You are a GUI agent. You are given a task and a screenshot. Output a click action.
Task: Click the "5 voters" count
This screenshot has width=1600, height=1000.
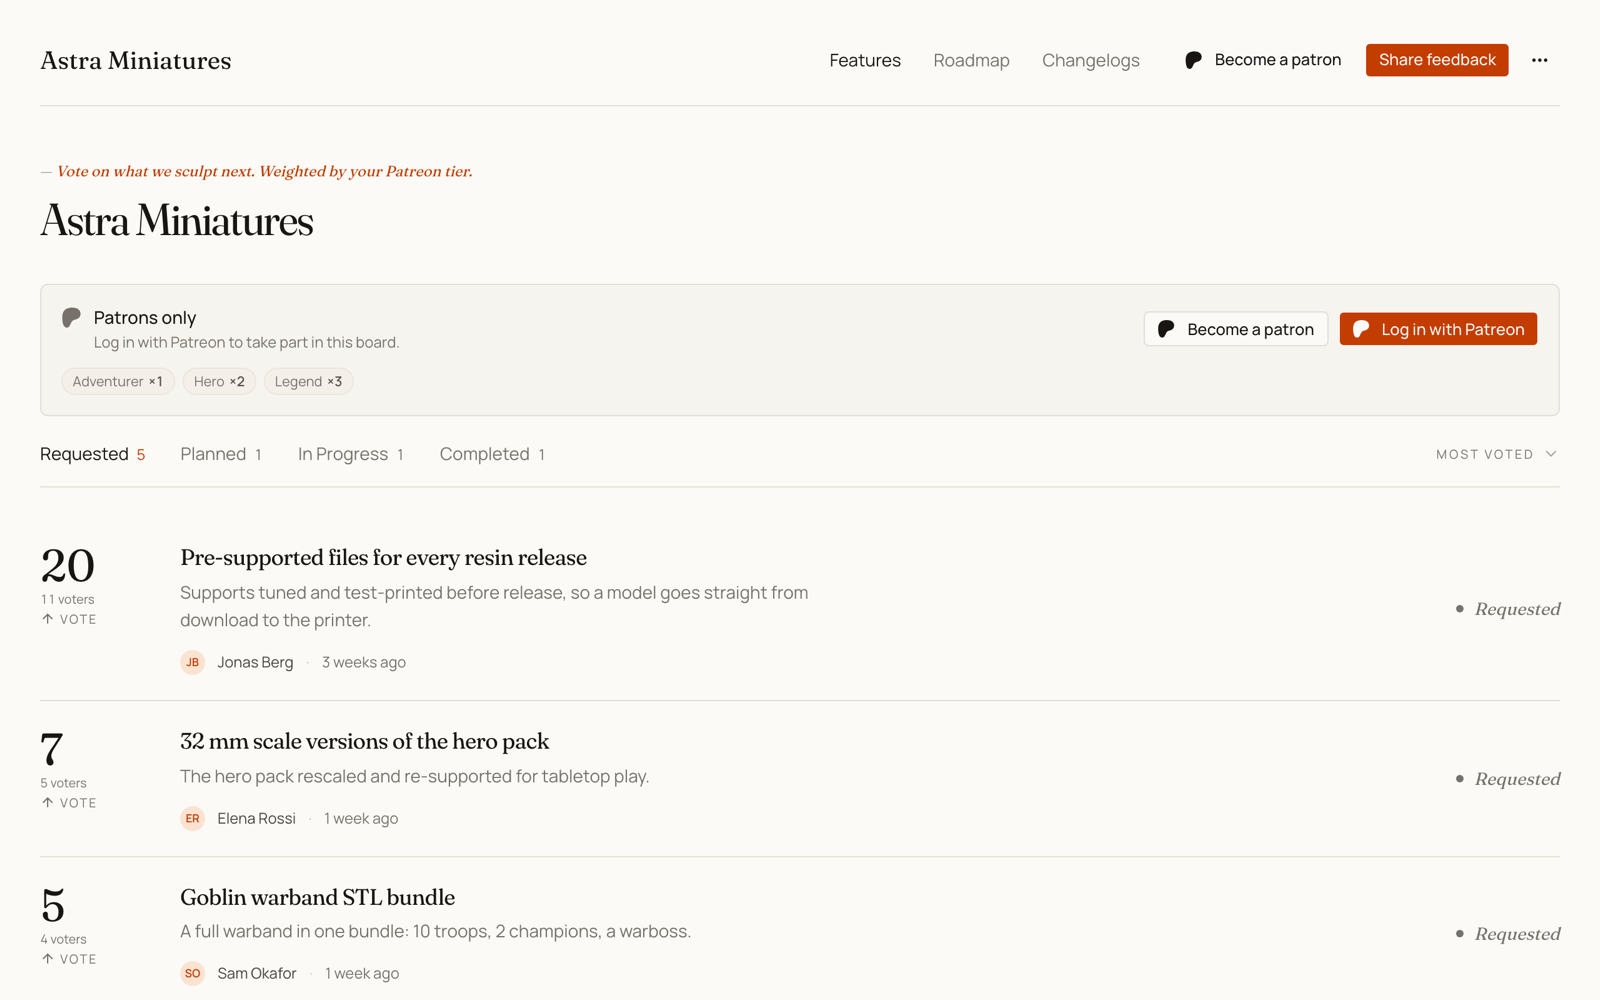click(63, 783)
